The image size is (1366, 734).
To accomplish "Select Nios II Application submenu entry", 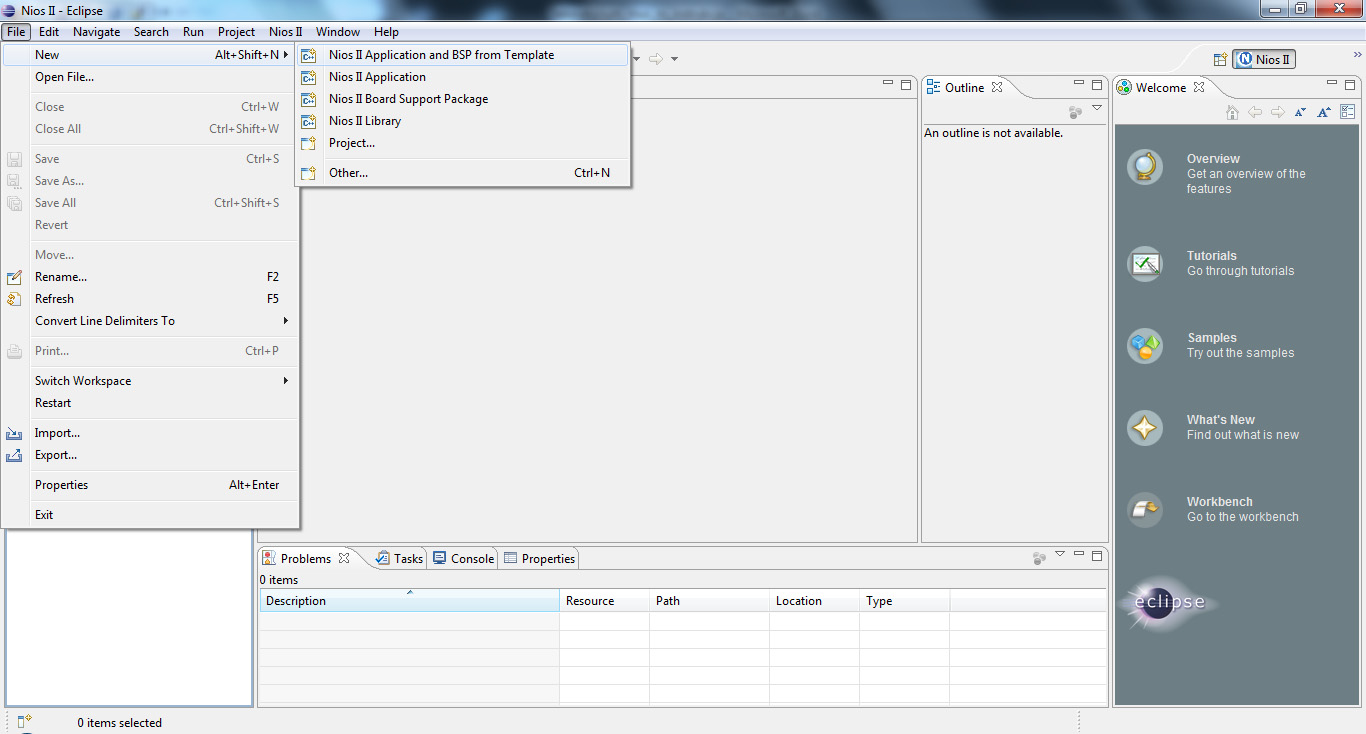I will pos(463,77).
